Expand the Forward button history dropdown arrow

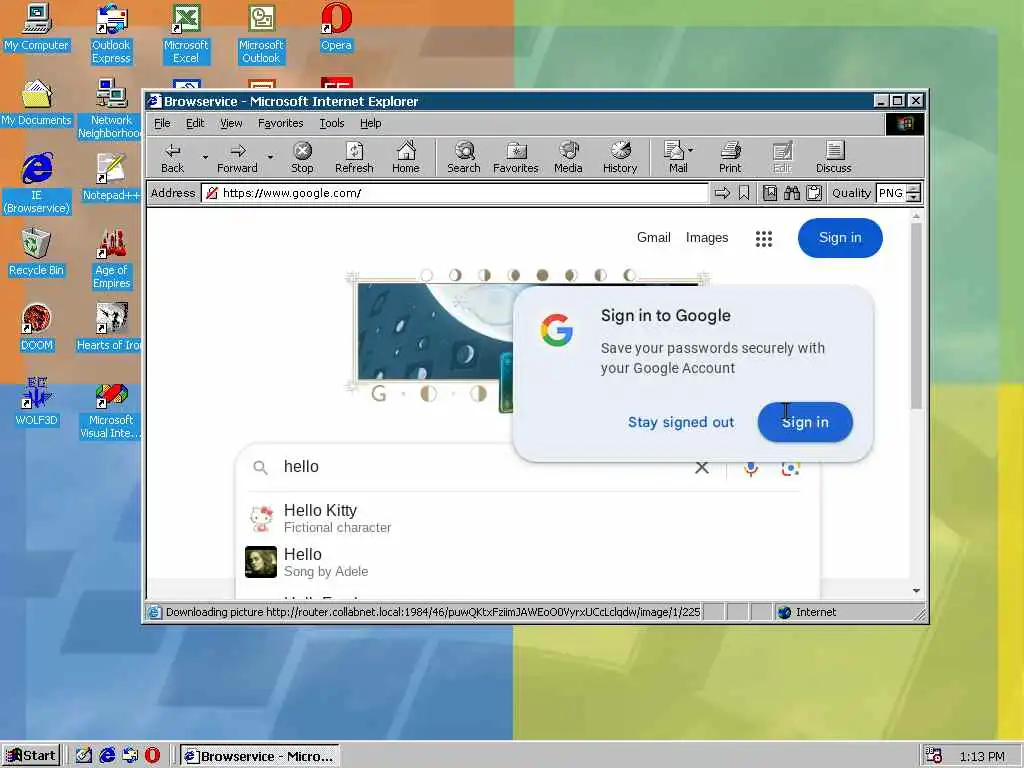[x=270, y=157]
